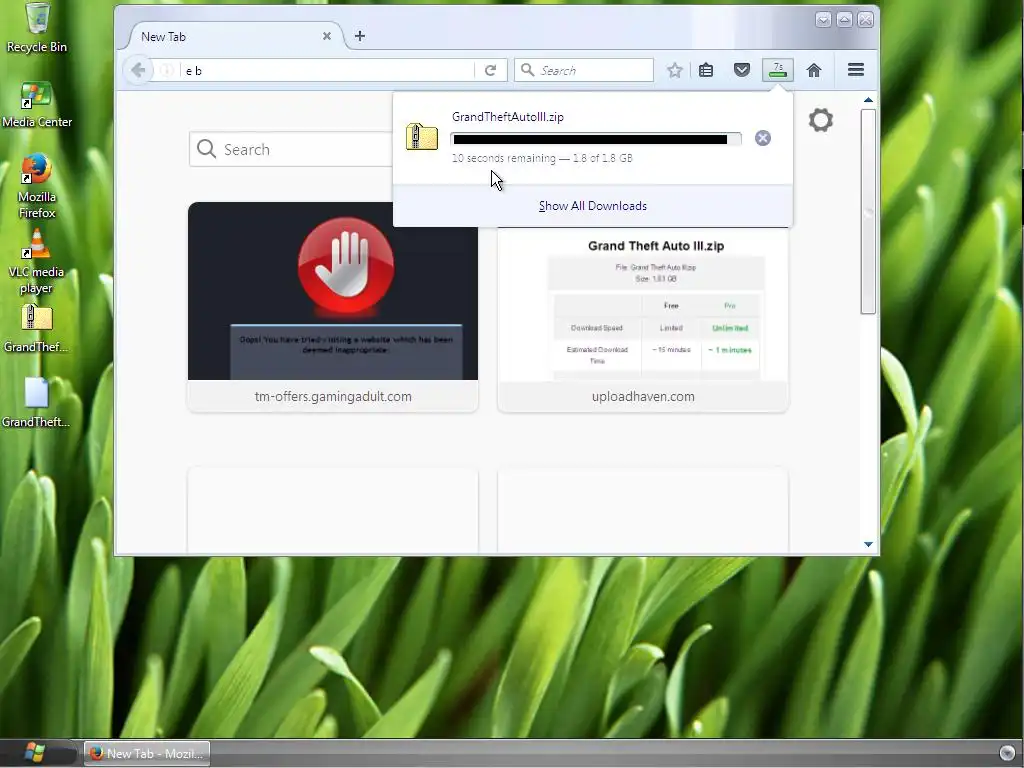Viewport: 1024px width, 768px height.
Task: Select the New Tab browser tab
Action: (234, 37)
